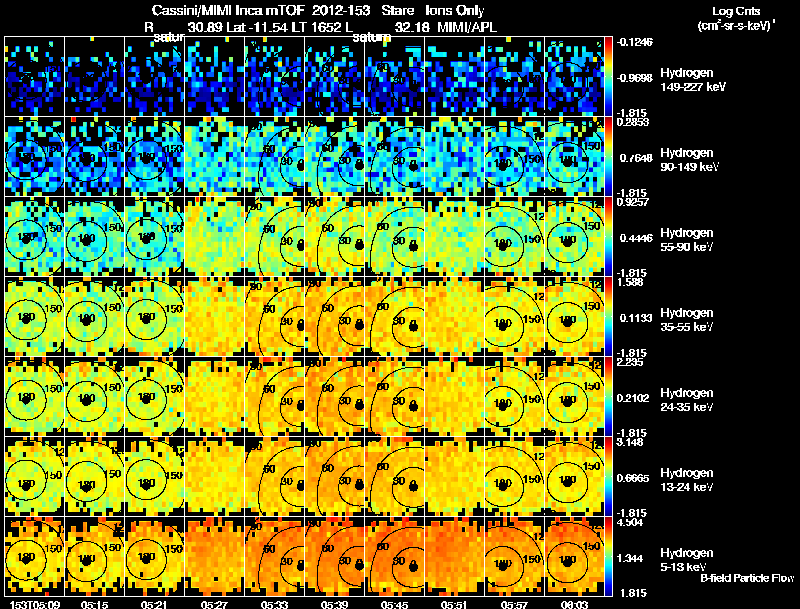The height and width of the screenshot is (609, 800).
Task: Click the 'Ions Only' header text
Action: point(455,10)
